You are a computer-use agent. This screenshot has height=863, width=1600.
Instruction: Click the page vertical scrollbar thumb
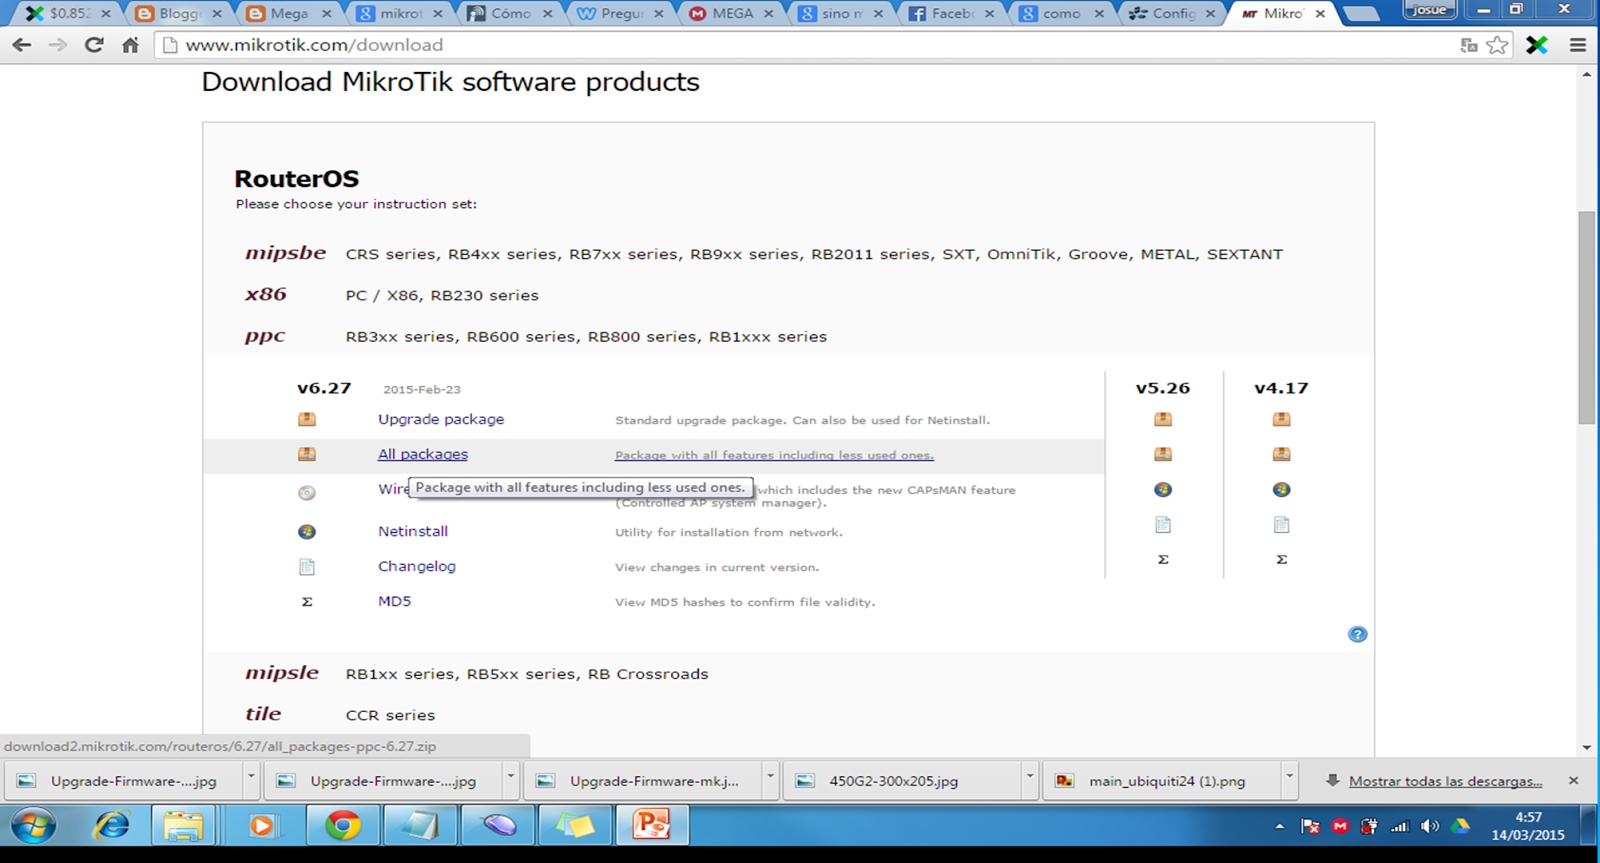click(x=1586, y=317)
